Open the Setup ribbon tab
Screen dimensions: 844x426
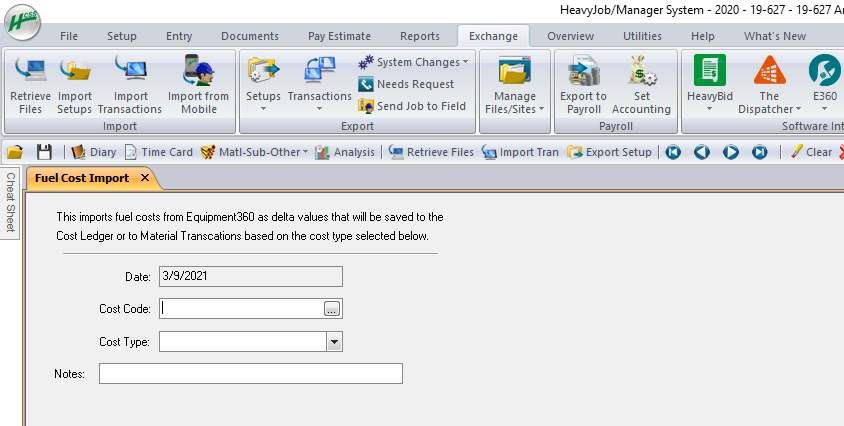(x=122, y=36)
